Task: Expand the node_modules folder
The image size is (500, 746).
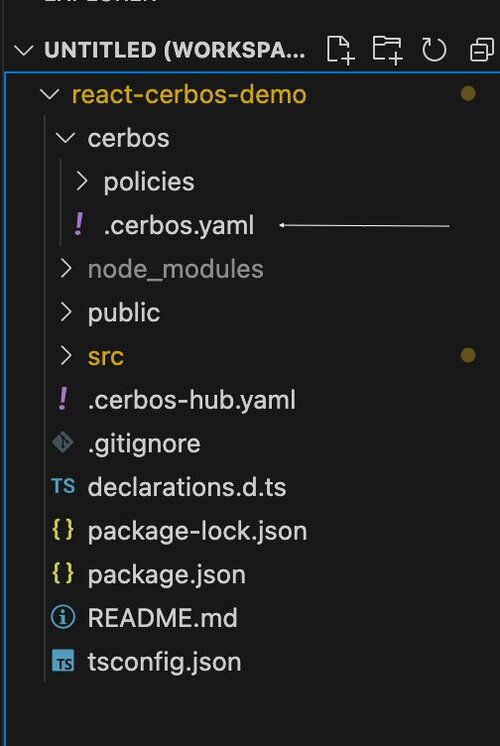Action: 66,269
